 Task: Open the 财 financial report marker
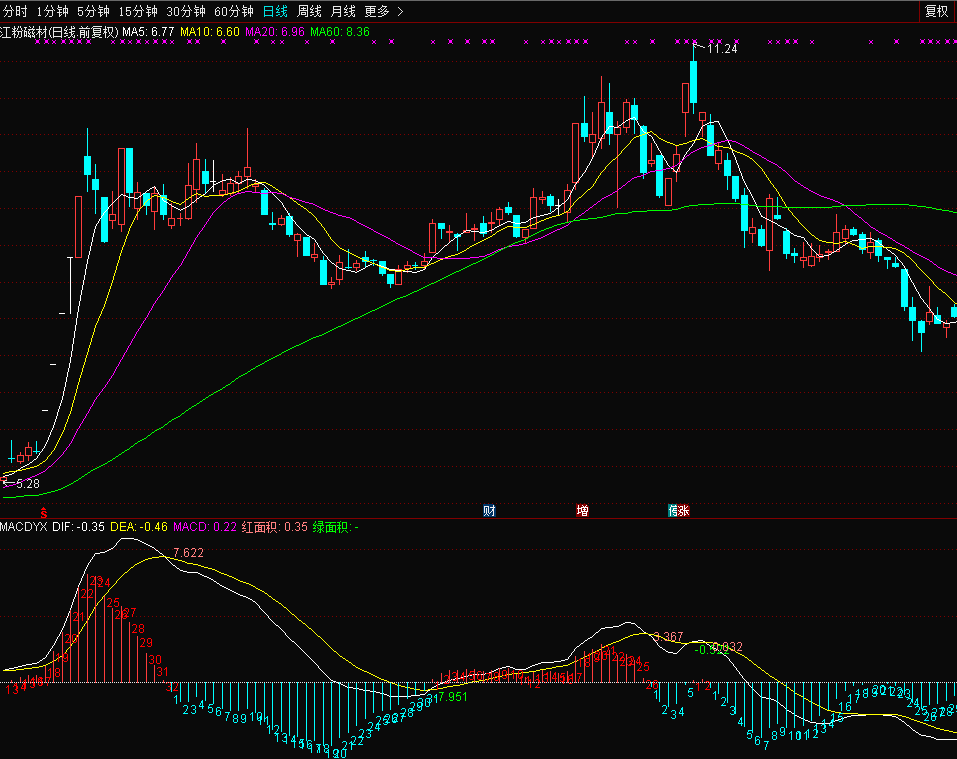489,511
